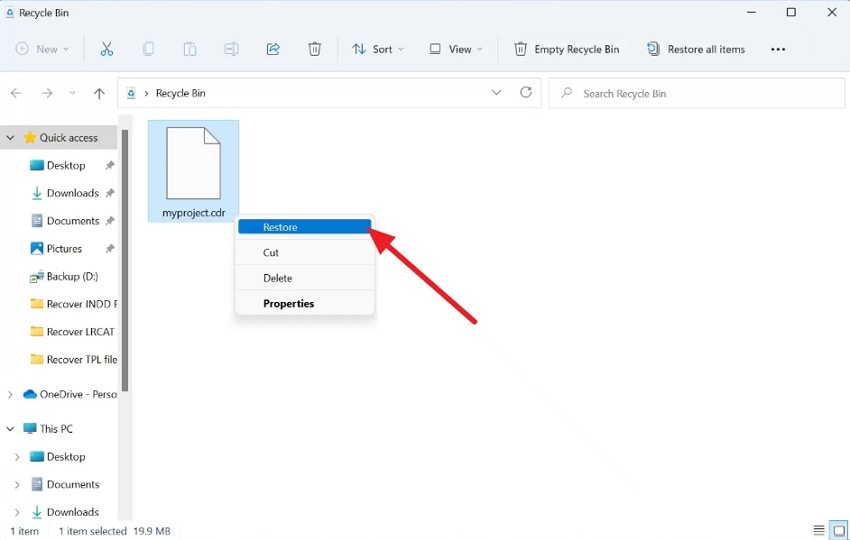Click the Share icon in toolbar
850x540 pixels.
click(x=273, y=49)
